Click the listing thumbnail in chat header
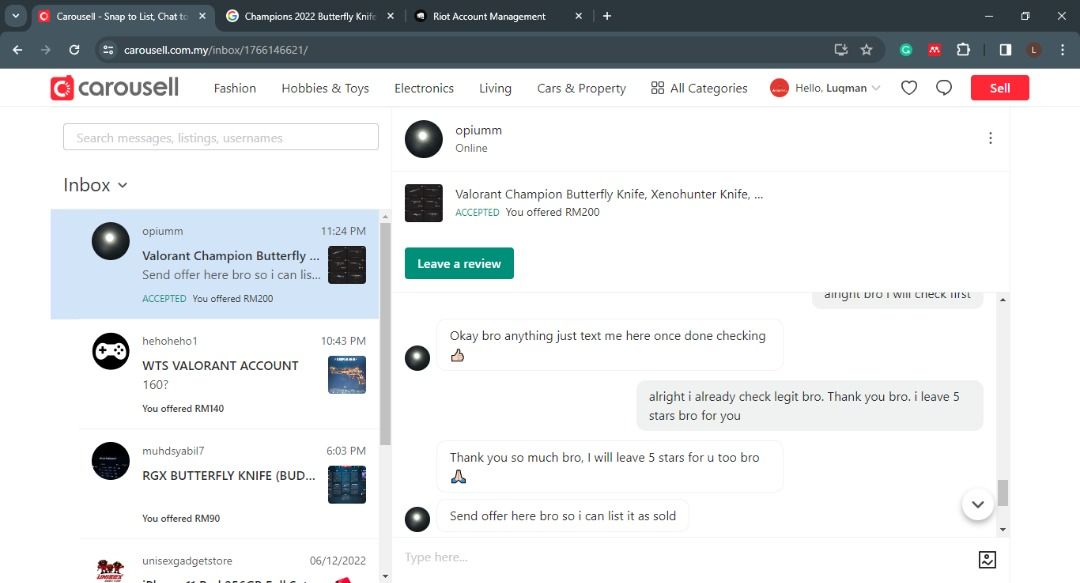The image size is (1080, 583). [x=424, y=203]
